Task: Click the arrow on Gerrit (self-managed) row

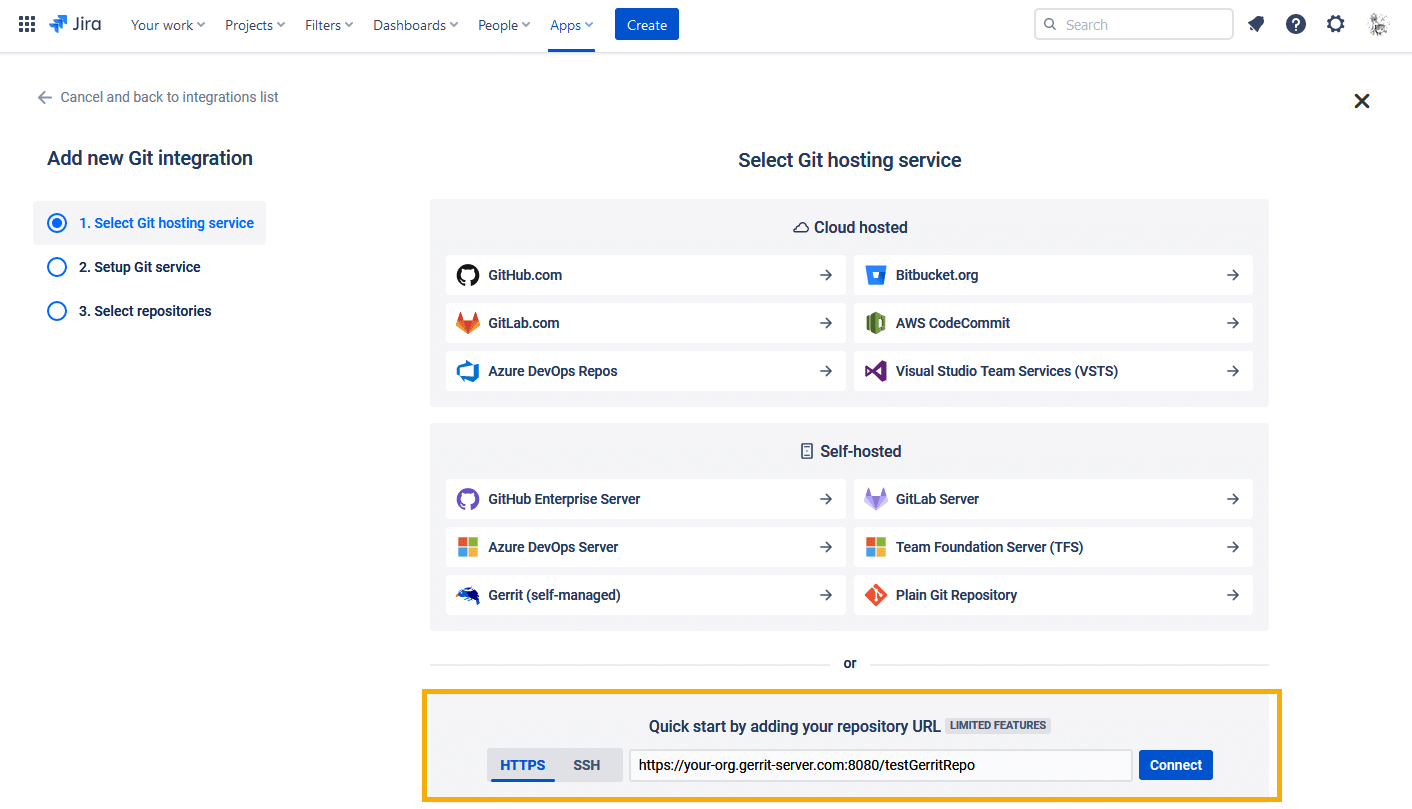Action: click(826, 595)
